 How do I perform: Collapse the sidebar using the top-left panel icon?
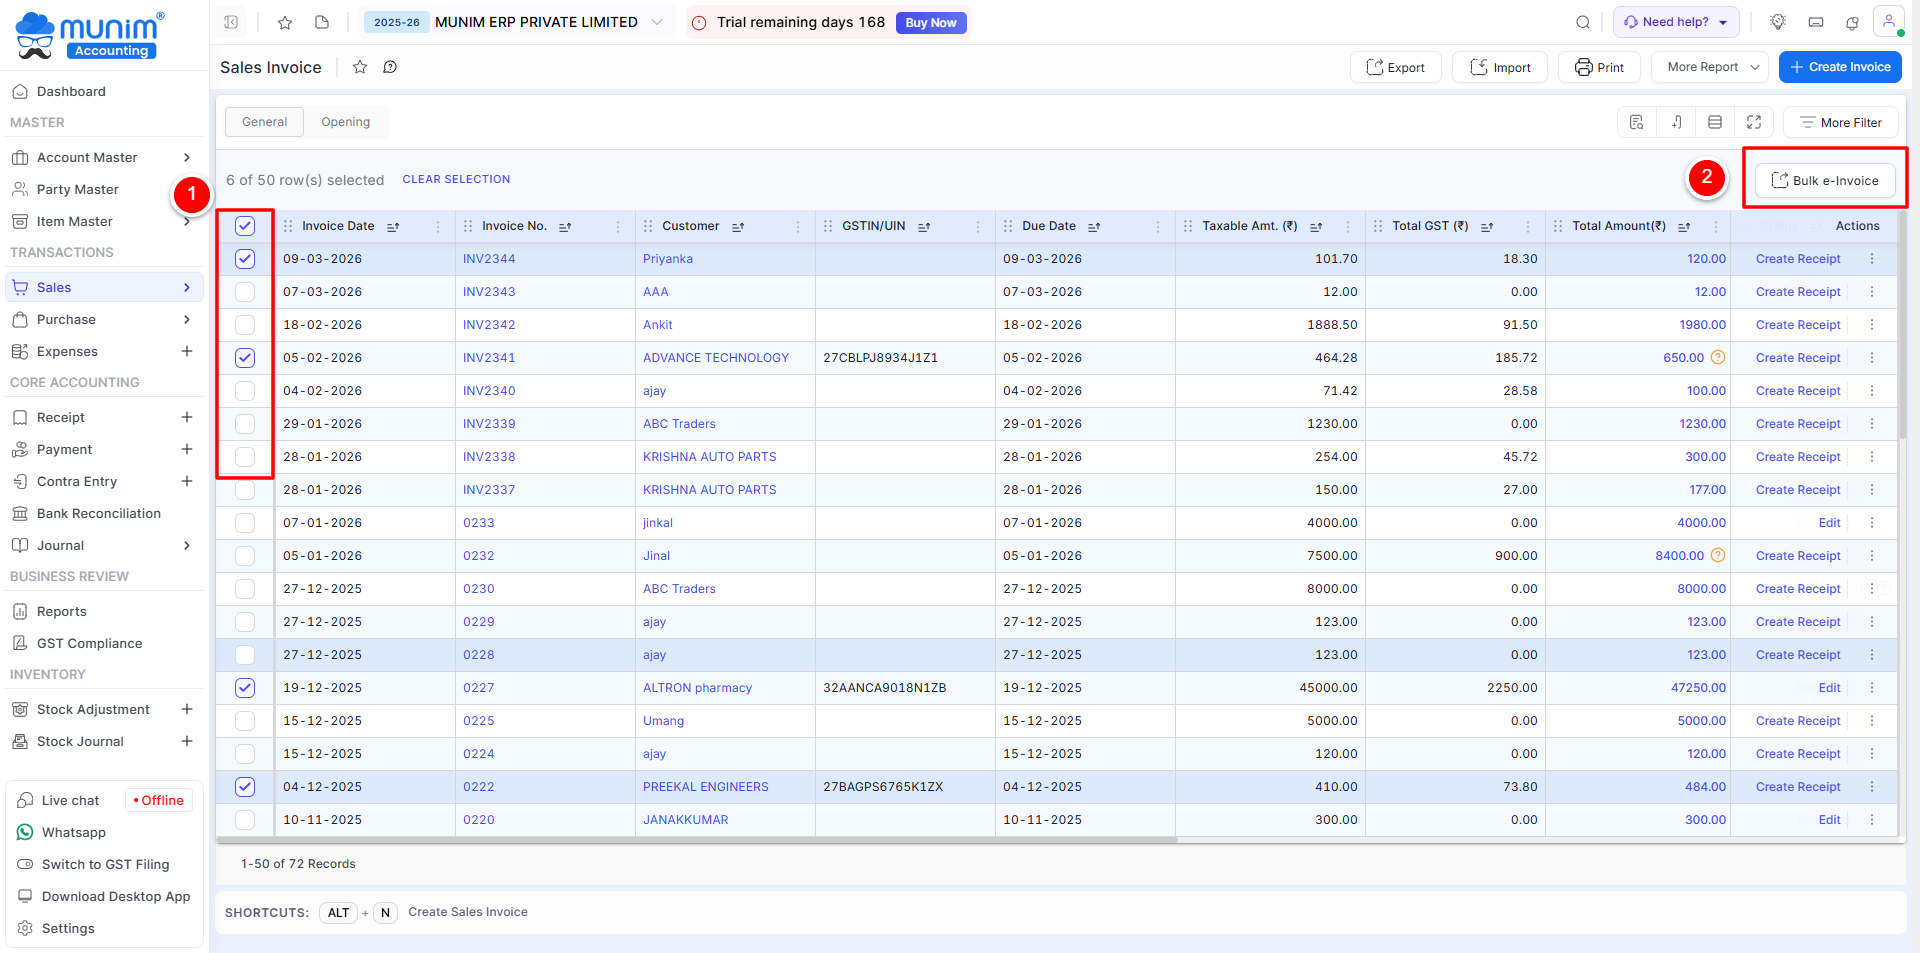(x=231, y=22)
